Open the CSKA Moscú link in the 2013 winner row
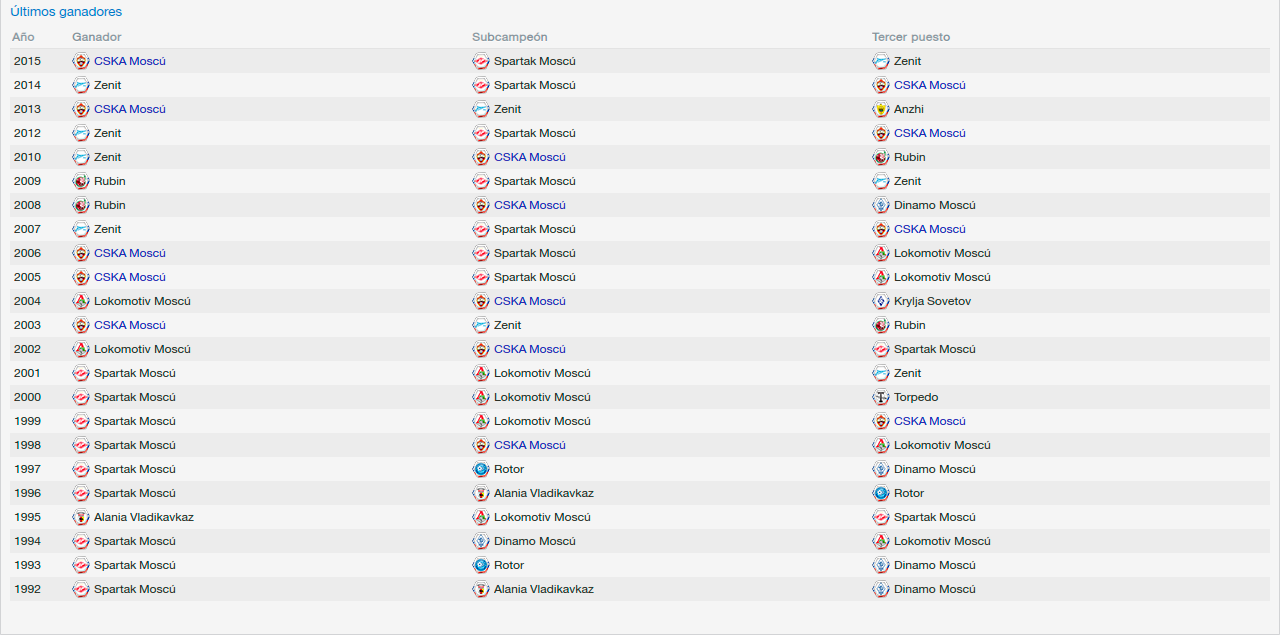This screenshot has width=1280, height=635. [x=130, y=109]
